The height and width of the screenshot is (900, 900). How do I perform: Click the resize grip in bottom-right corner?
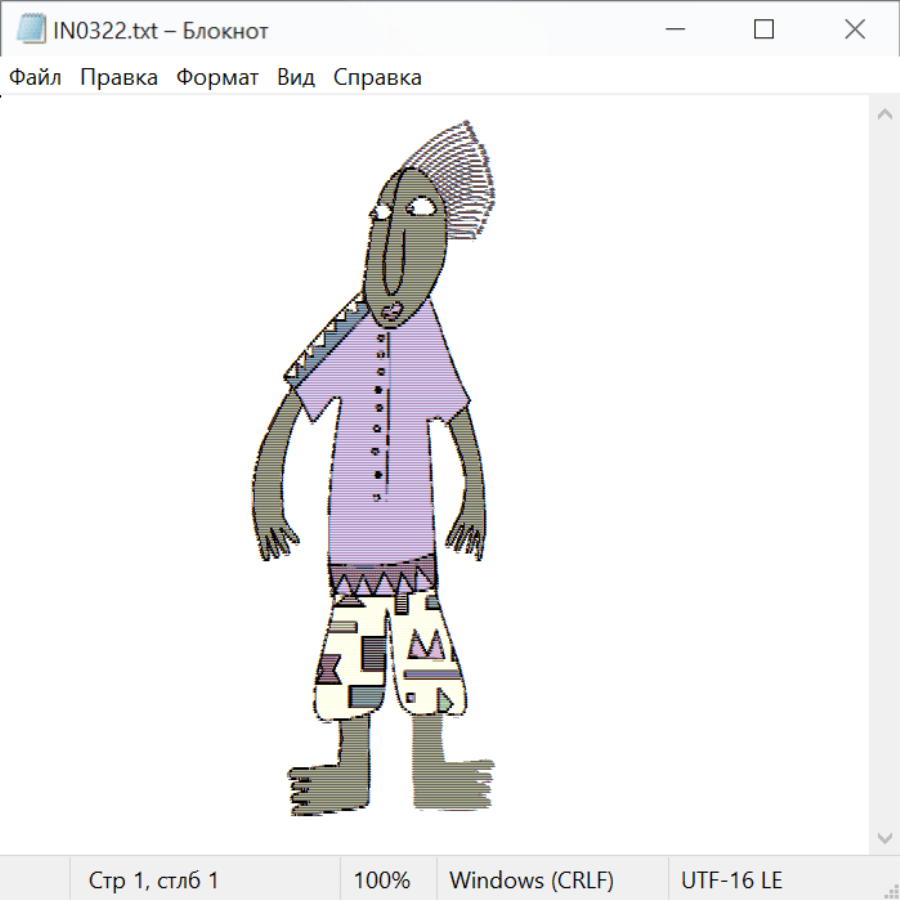click(890, 890)
